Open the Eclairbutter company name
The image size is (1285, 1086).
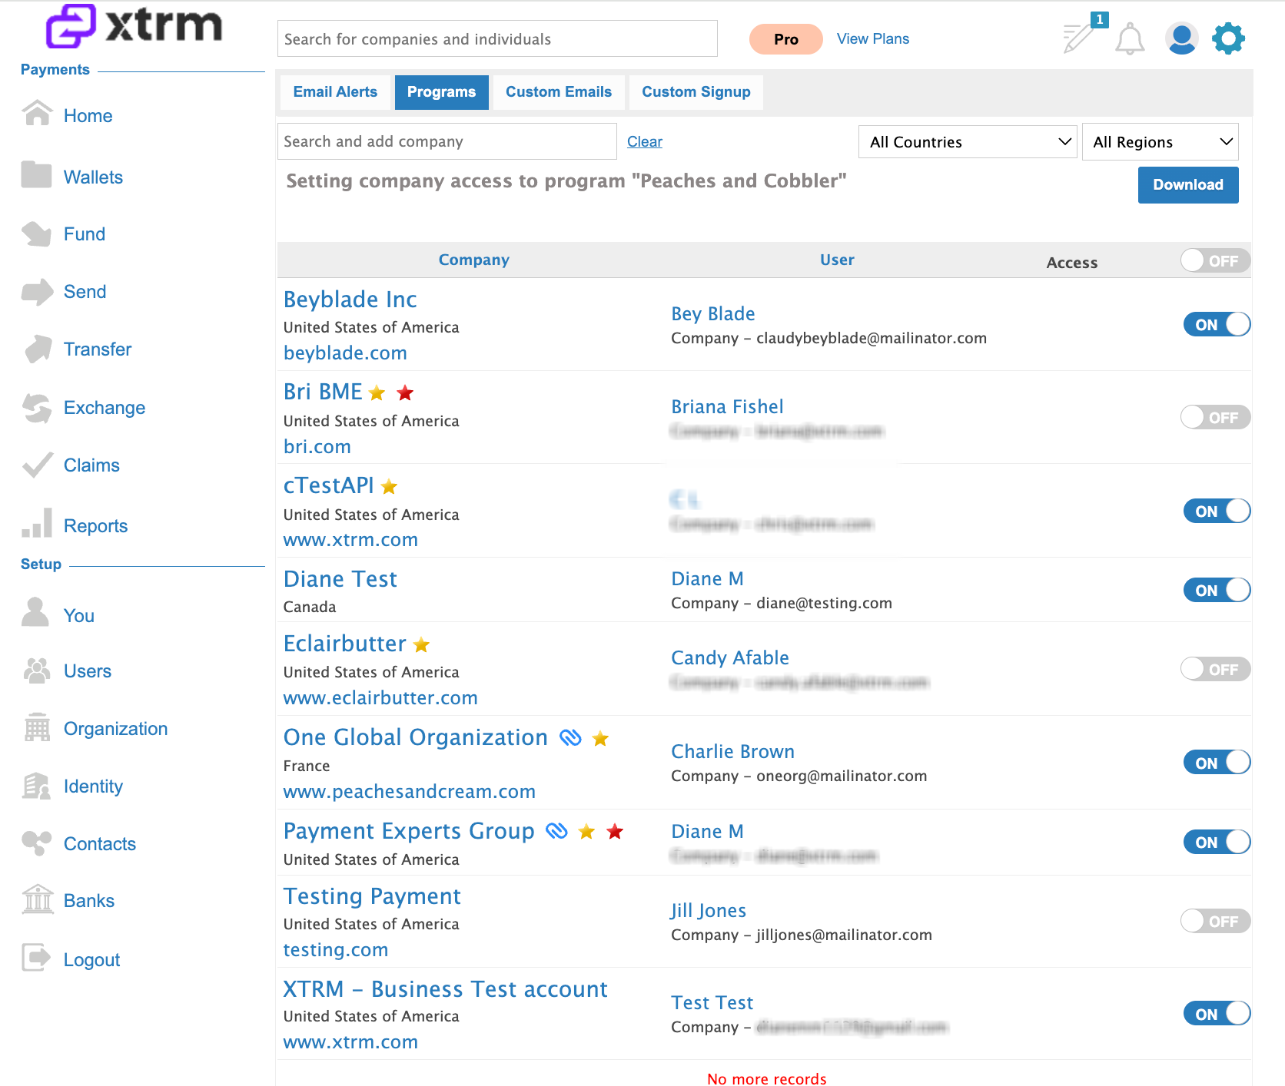tap(345, 643)
